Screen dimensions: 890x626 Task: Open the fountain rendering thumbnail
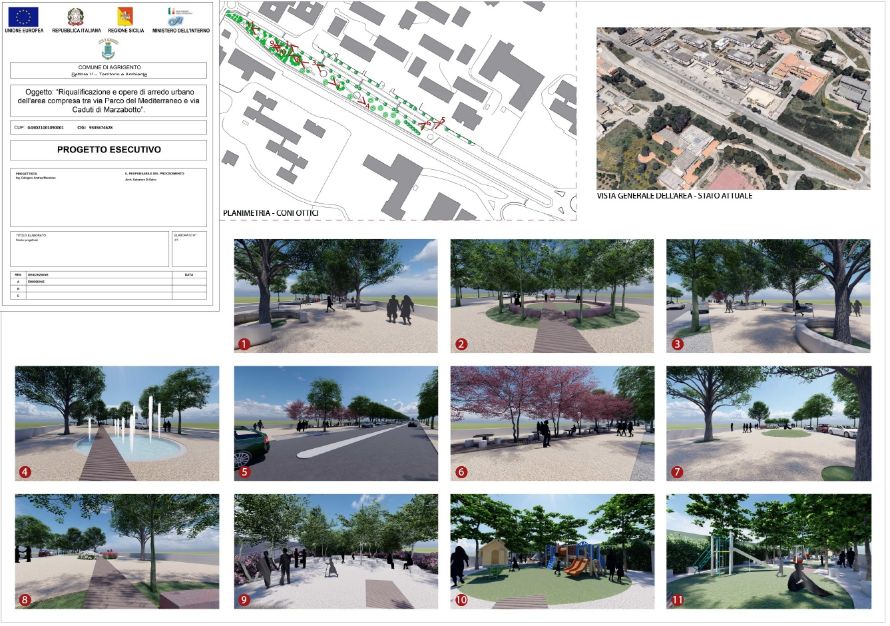tap(117, 423)
